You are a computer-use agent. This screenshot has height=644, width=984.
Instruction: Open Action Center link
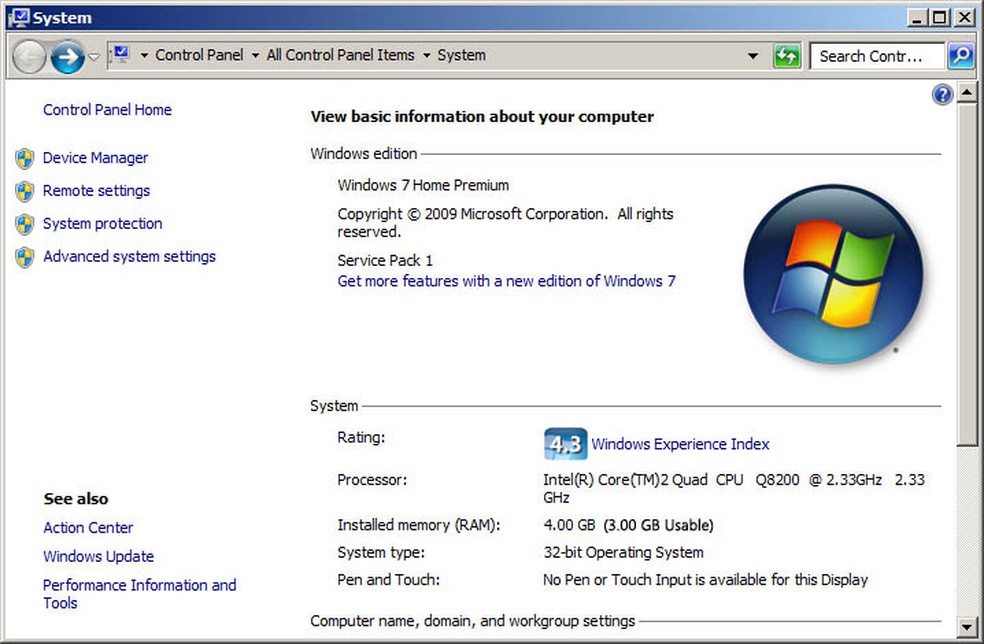[88, 528]
